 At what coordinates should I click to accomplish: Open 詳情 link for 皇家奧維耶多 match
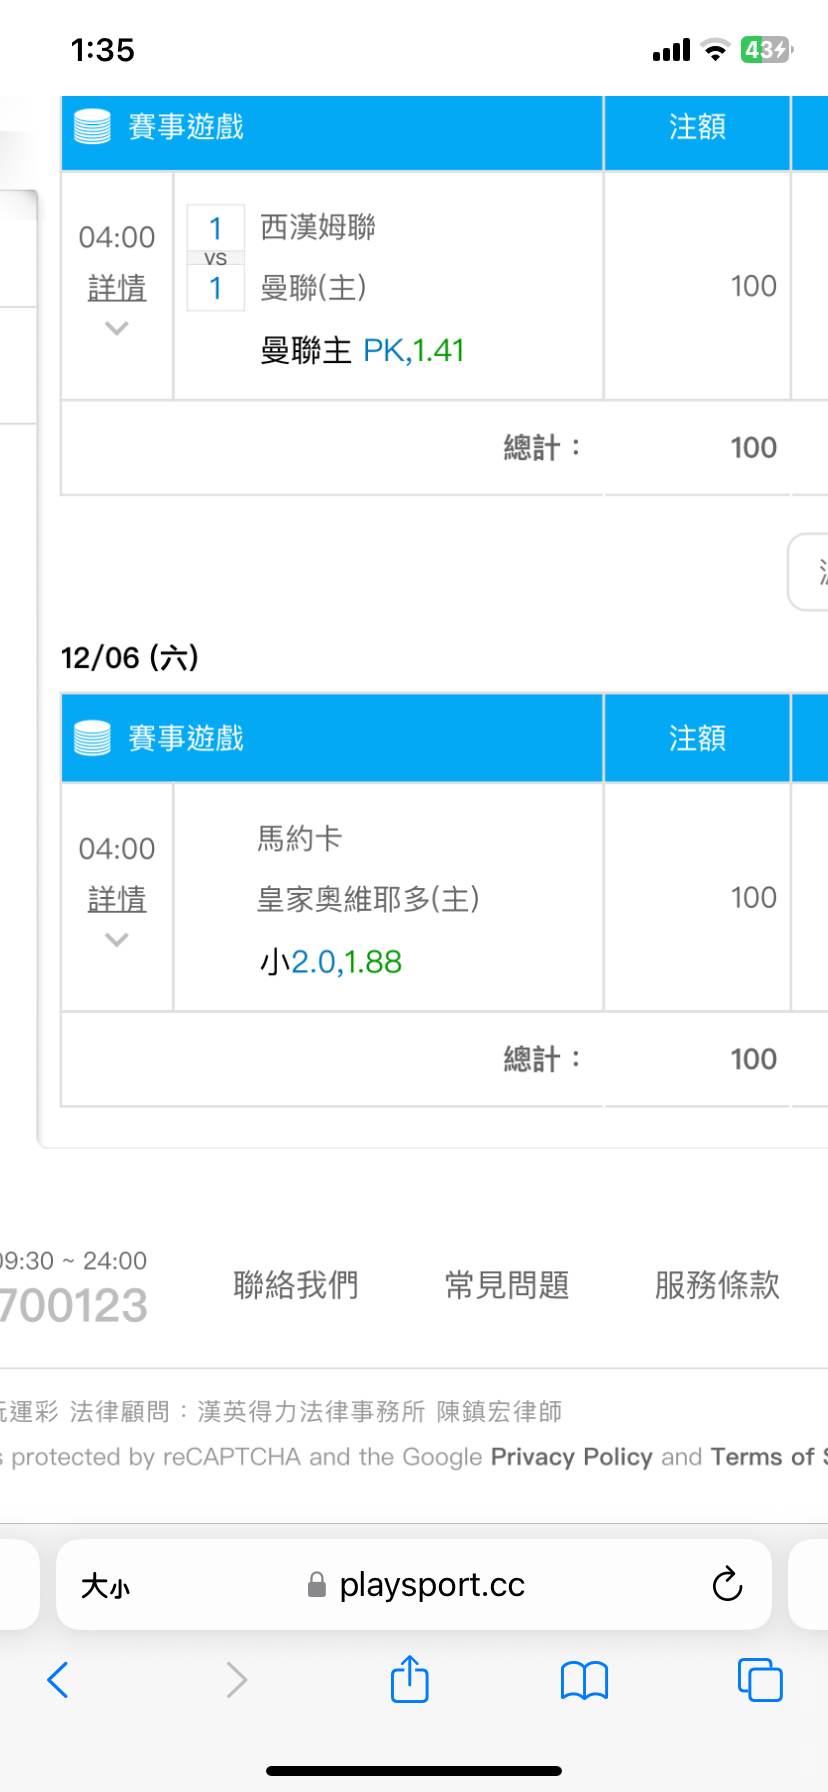117,900
